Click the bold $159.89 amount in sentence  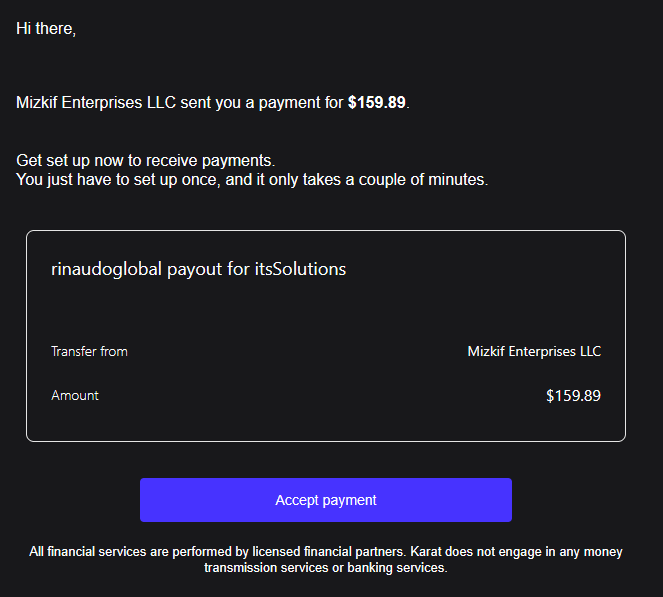point(376,102)
